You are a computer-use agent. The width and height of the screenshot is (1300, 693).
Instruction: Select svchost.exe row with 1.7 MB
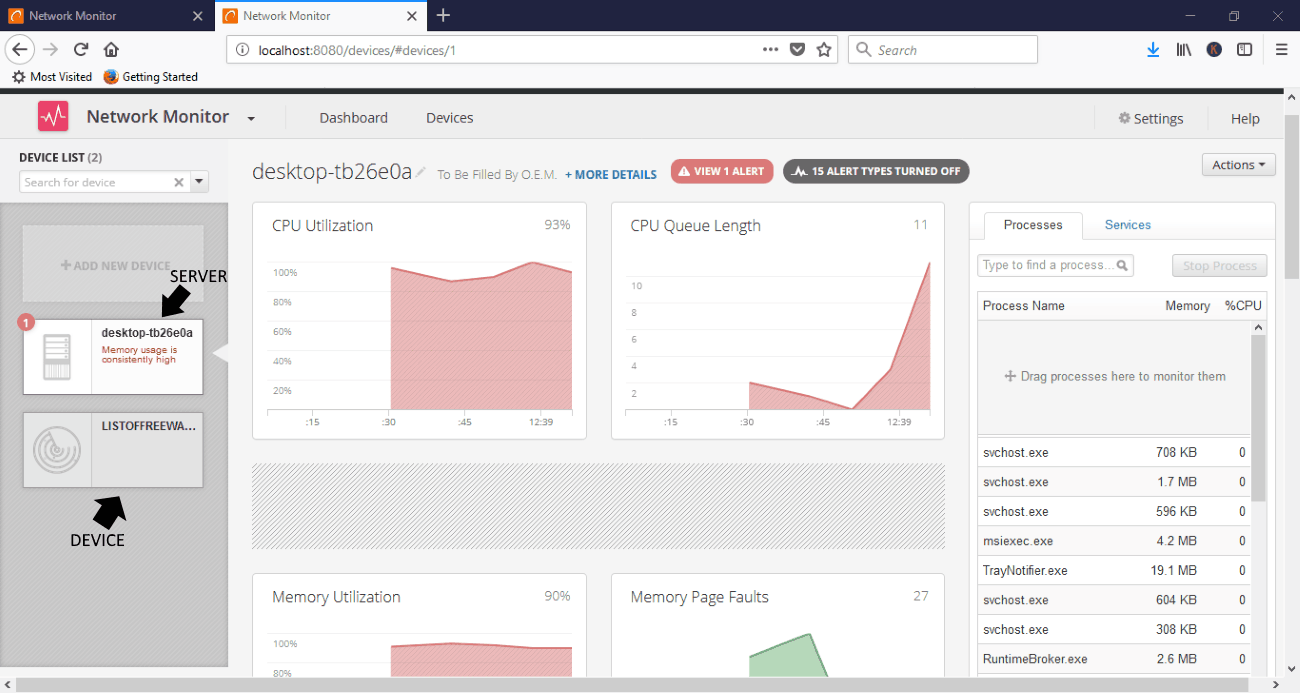click(x=1114, y=482)
